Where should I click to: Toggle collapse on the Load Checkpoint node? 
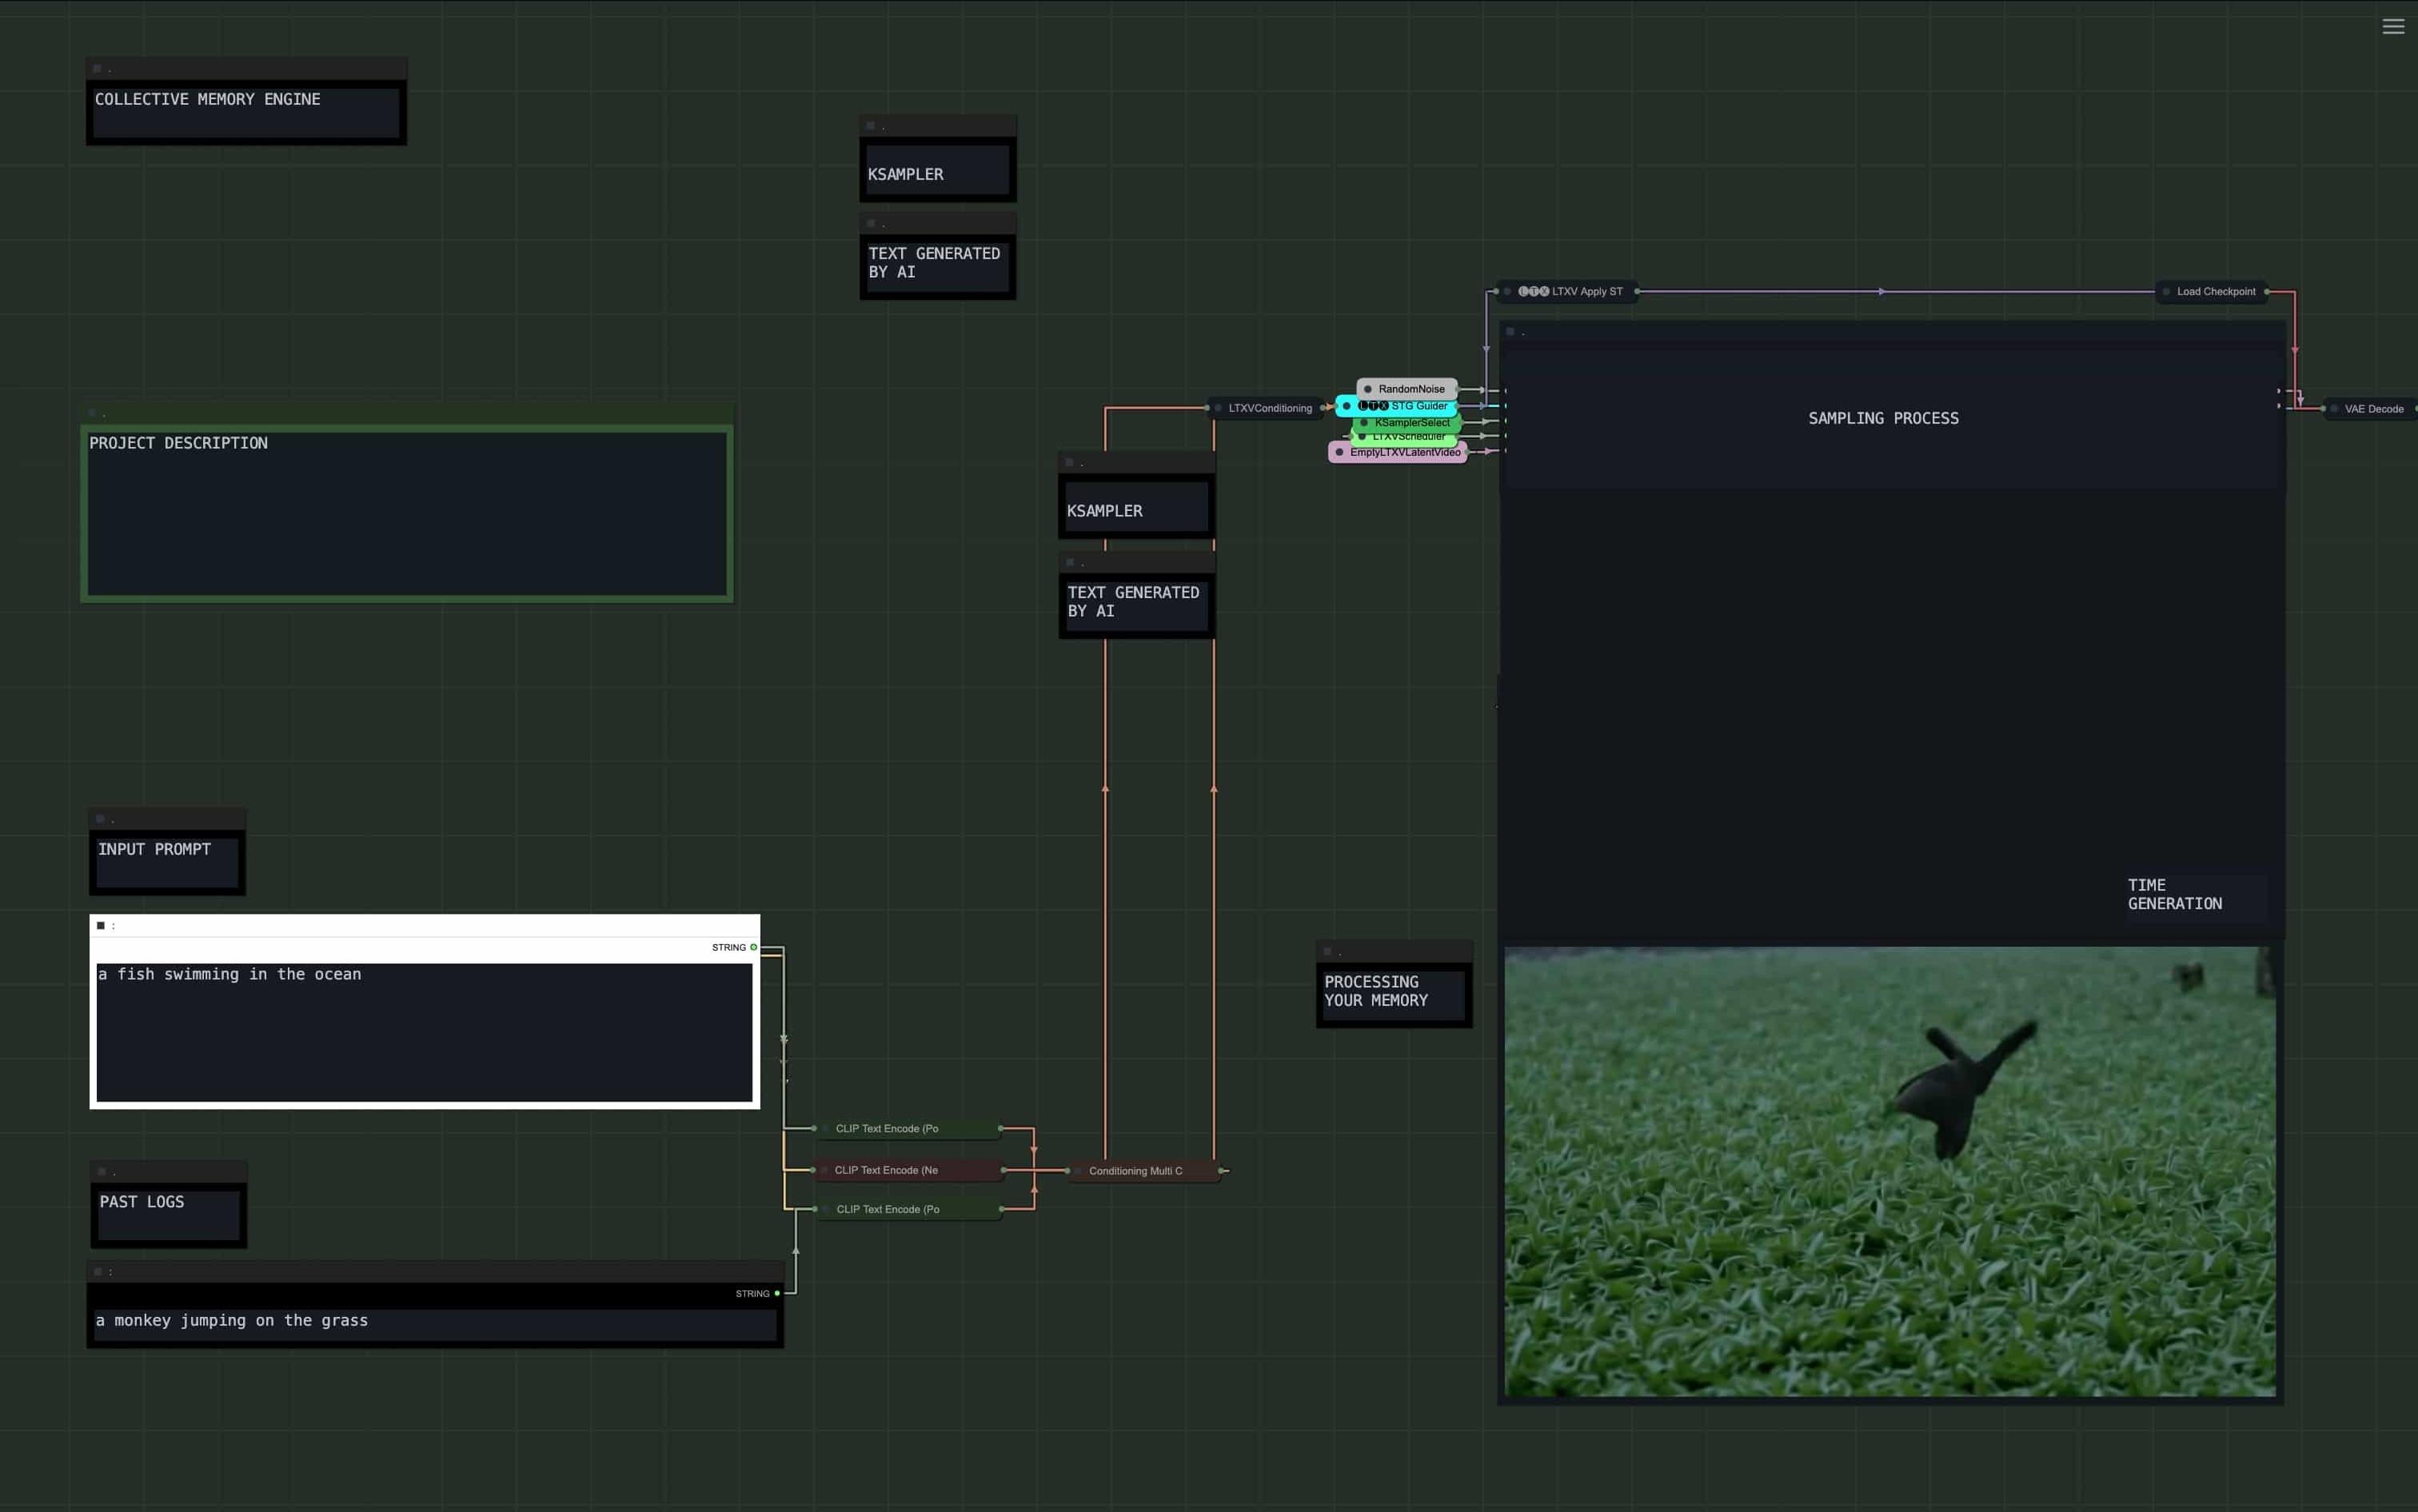2166,292
